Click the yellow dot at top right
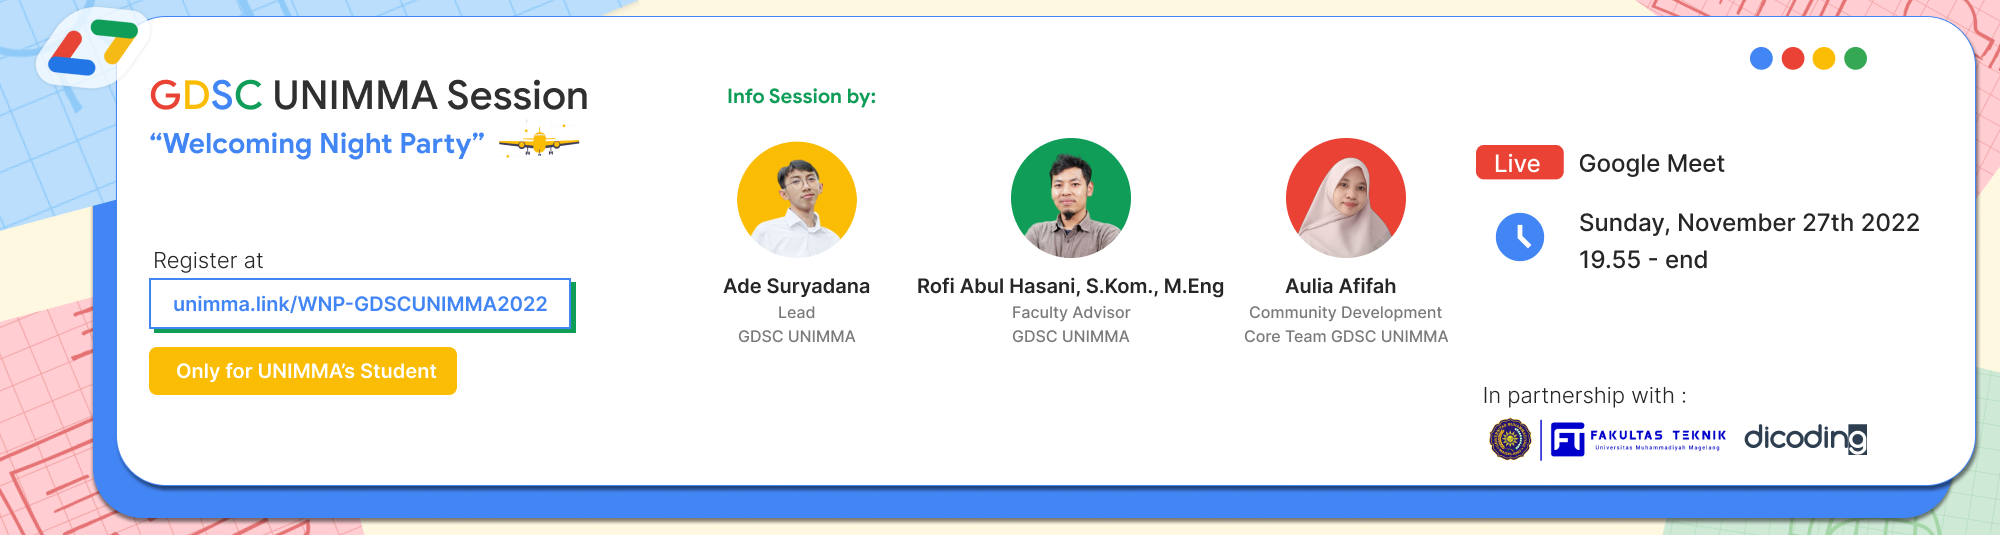 pos(1824,59)
